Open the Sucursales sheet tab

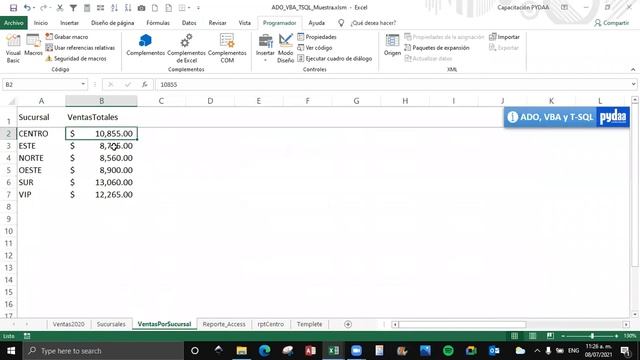tap(111, 324)
